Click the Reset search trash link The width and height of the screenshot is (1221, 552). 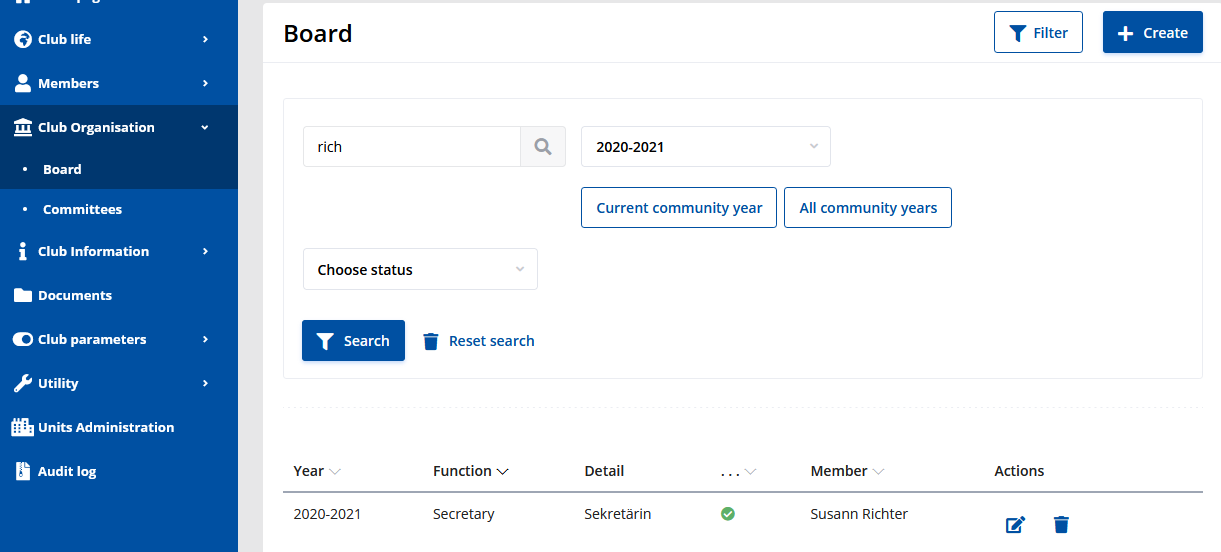pyautogui.click(x=479, y=341)
